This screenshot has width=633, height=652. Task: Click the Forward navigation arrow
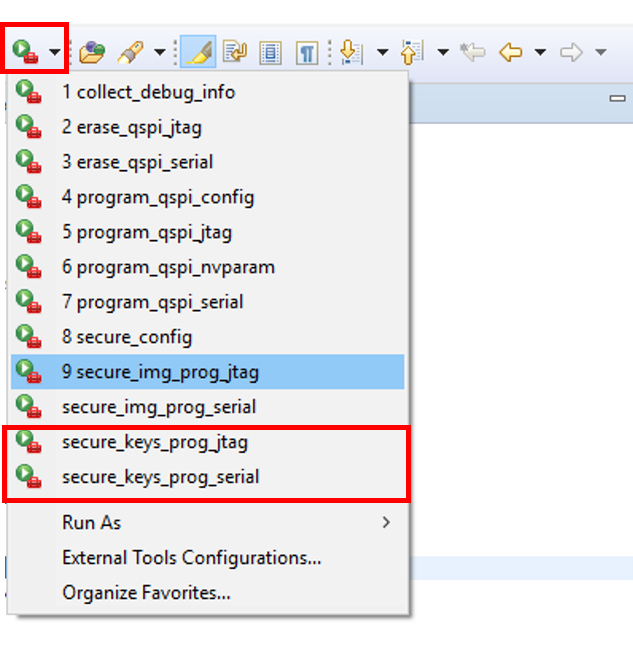pos(571,52)
